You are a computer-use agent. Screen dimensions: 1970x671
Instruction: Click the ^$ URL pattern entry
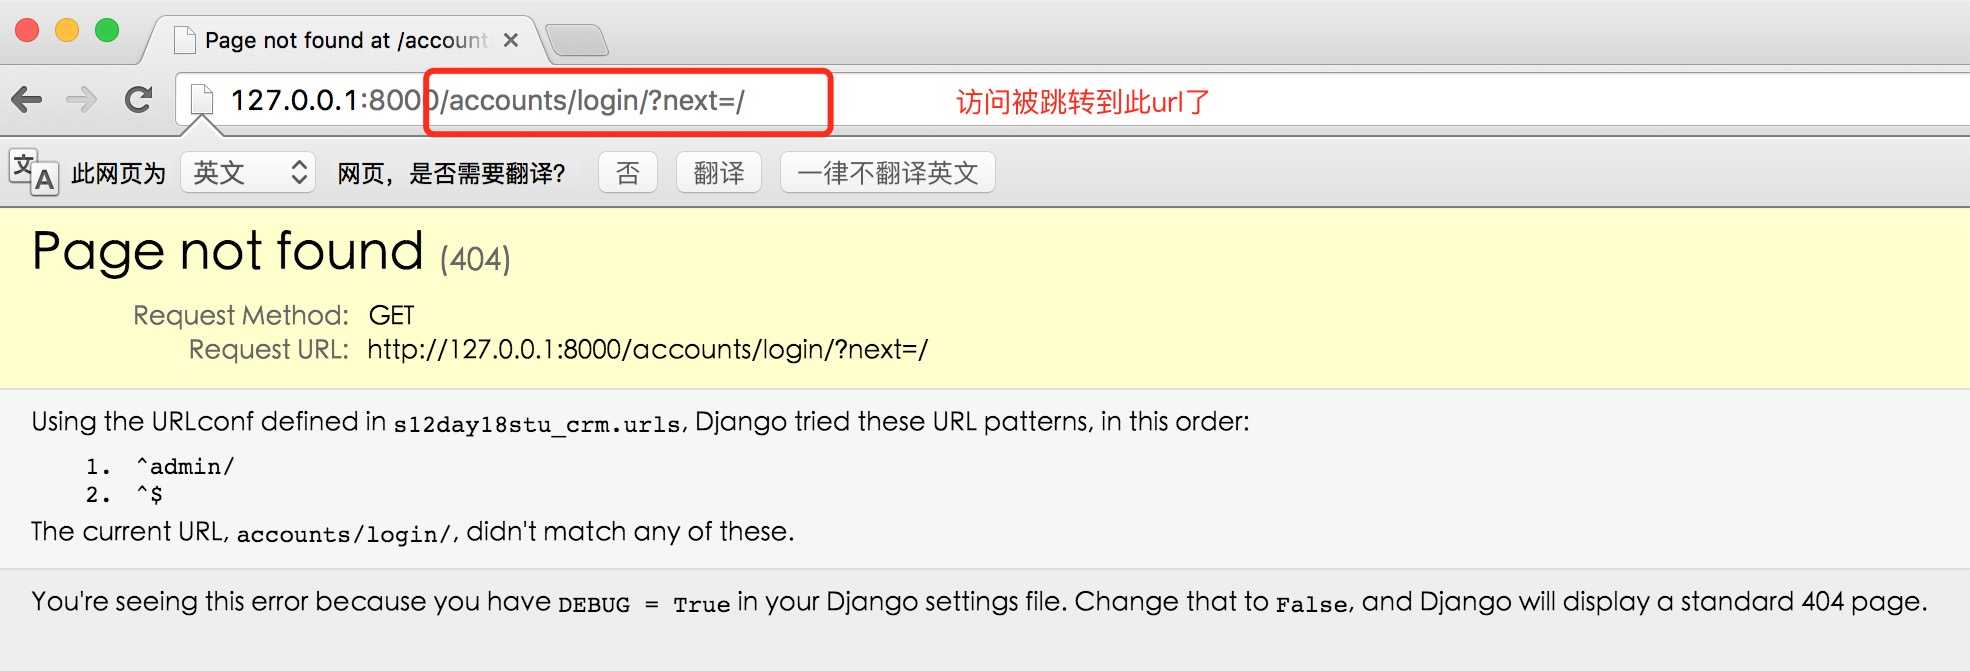[149, 494]
